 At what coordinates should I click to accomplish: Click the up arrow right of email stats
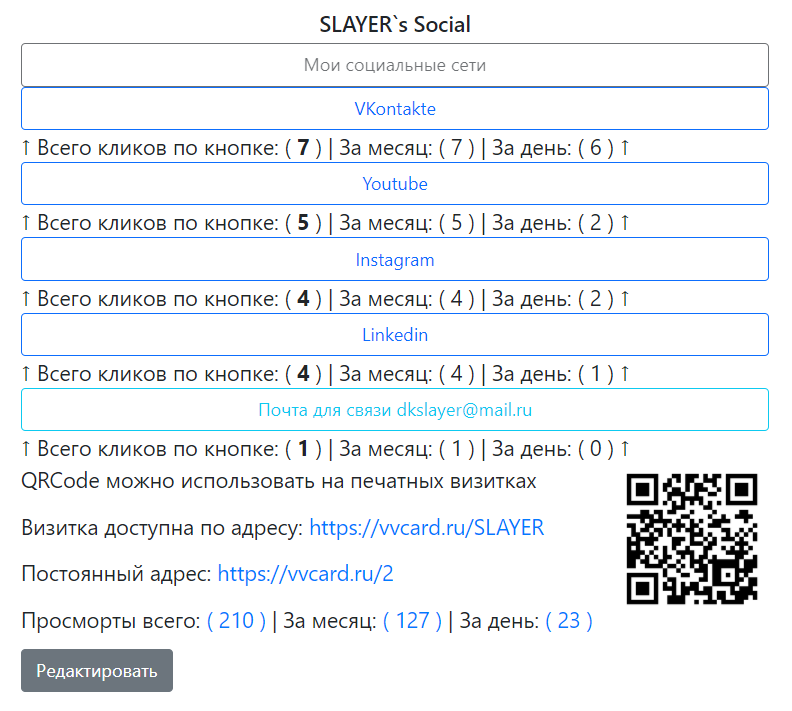point(625,448)
